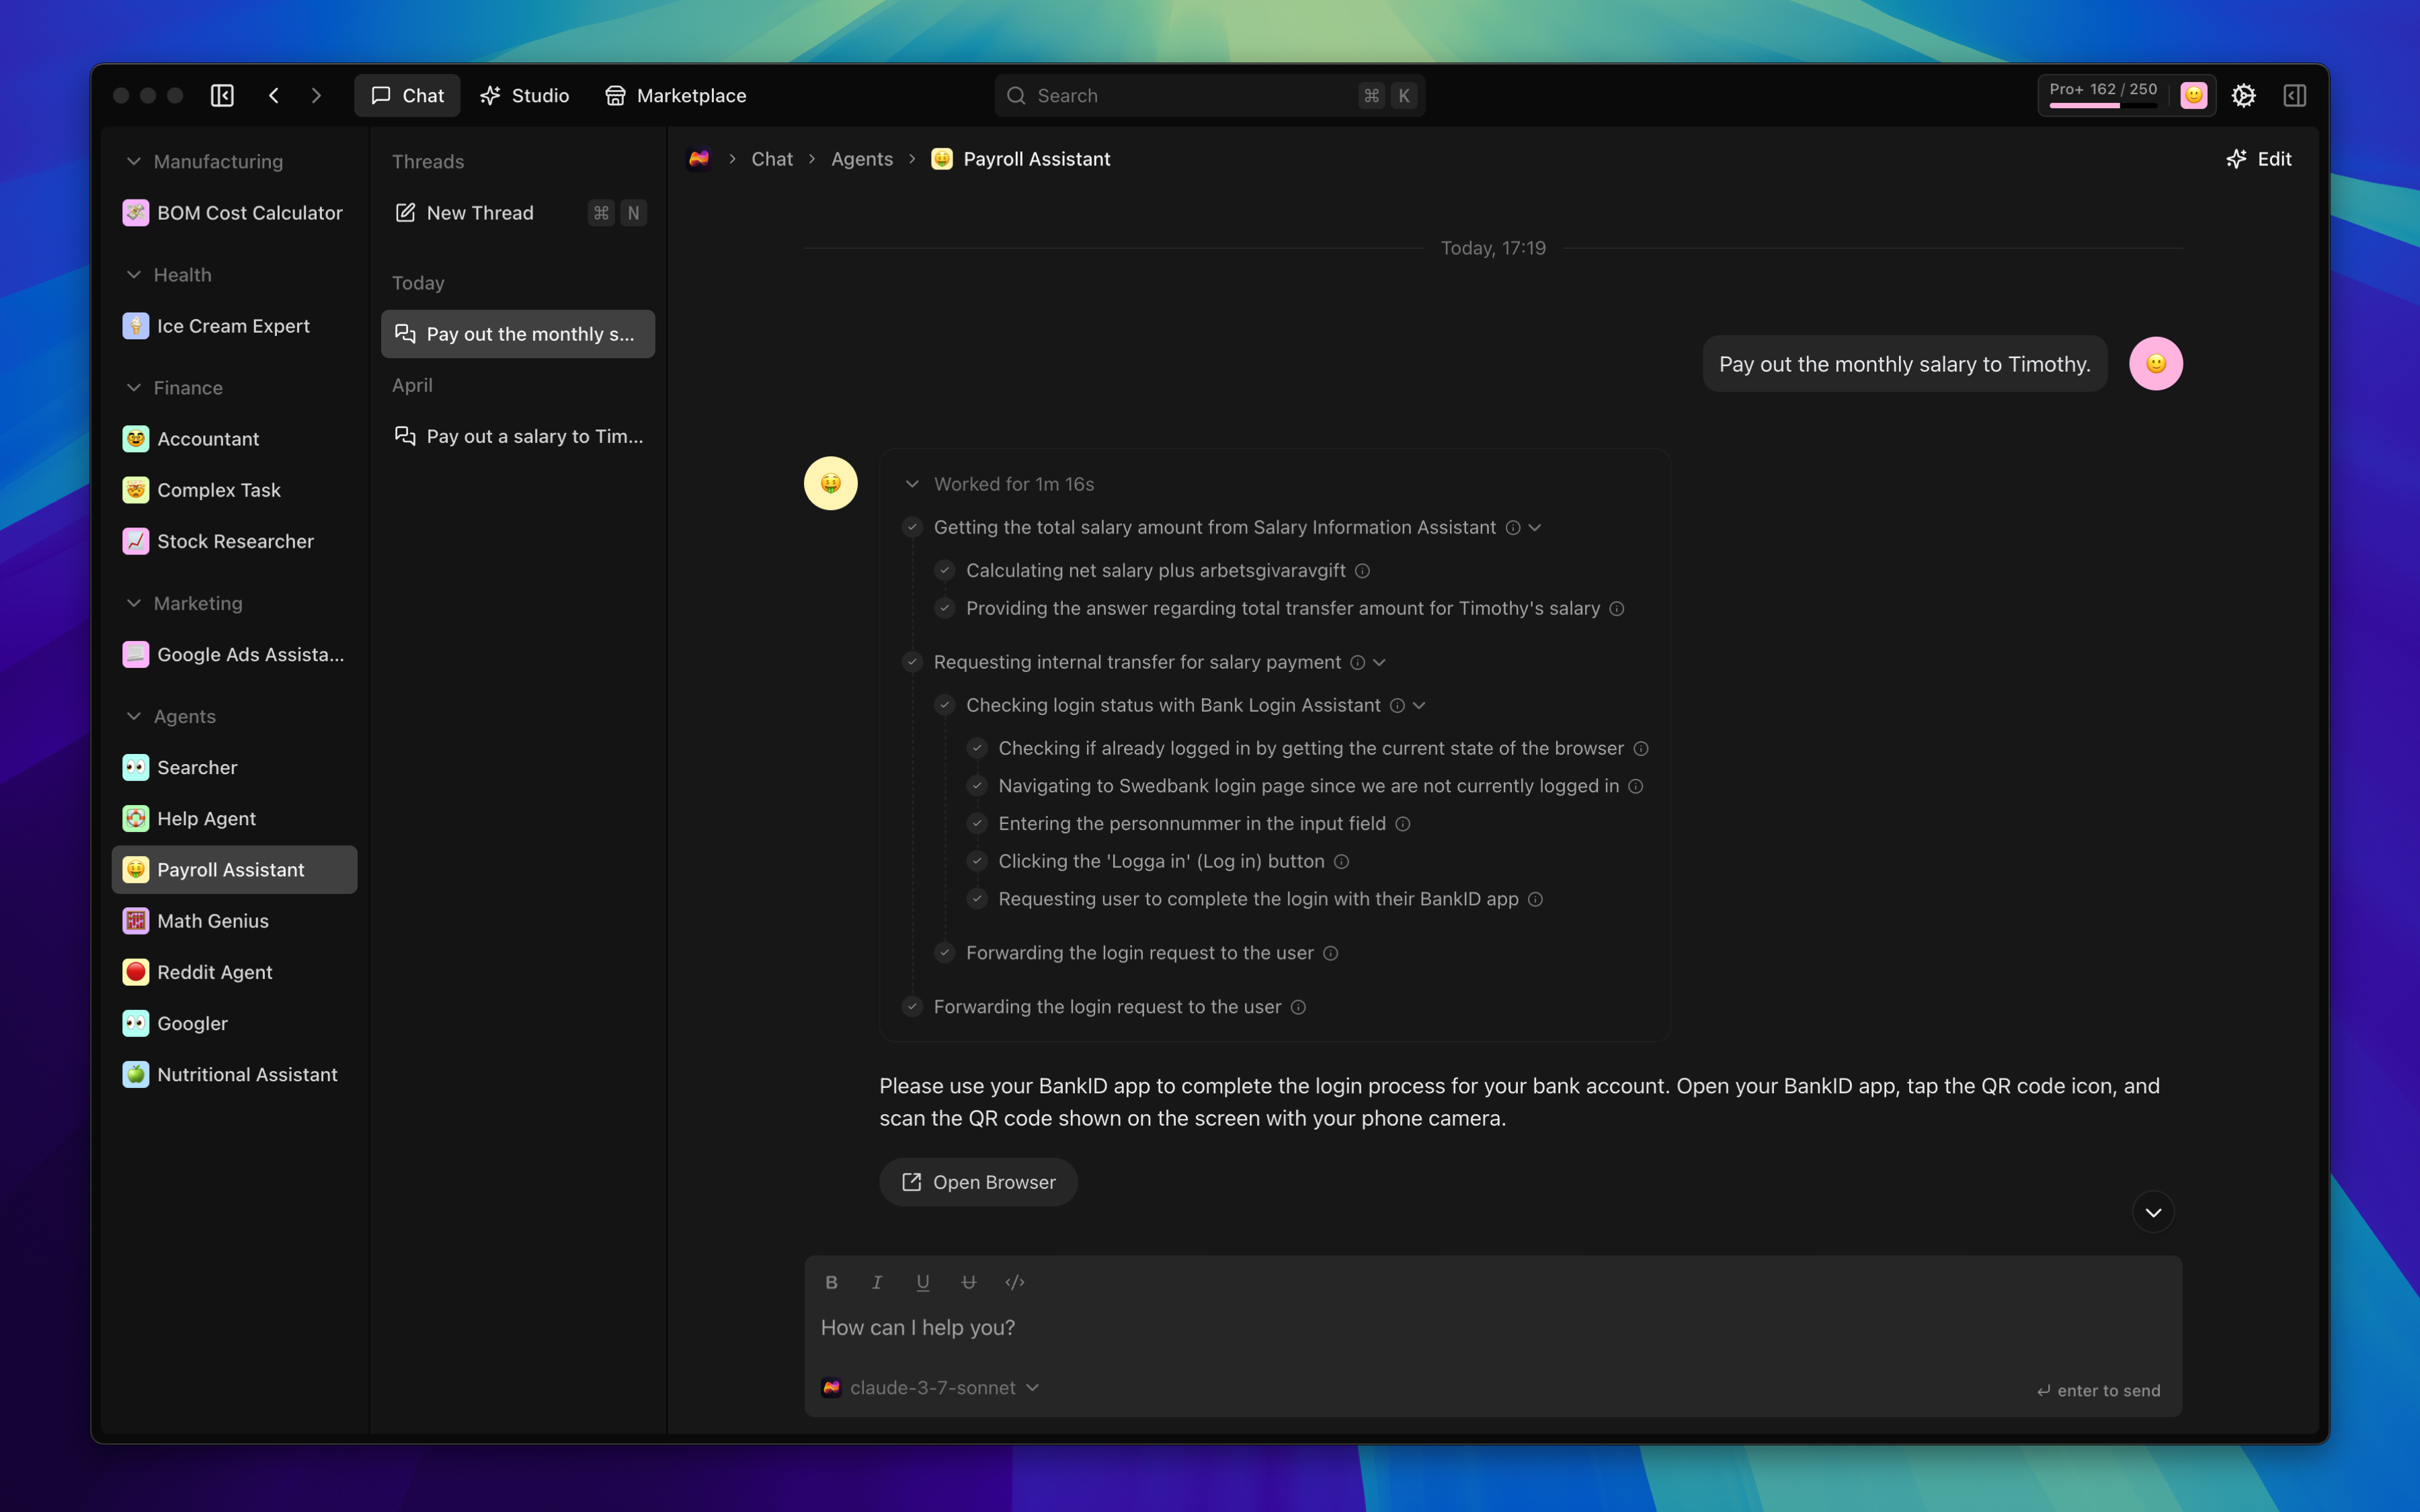Toggle the right side panel icon

(2294, 95)
